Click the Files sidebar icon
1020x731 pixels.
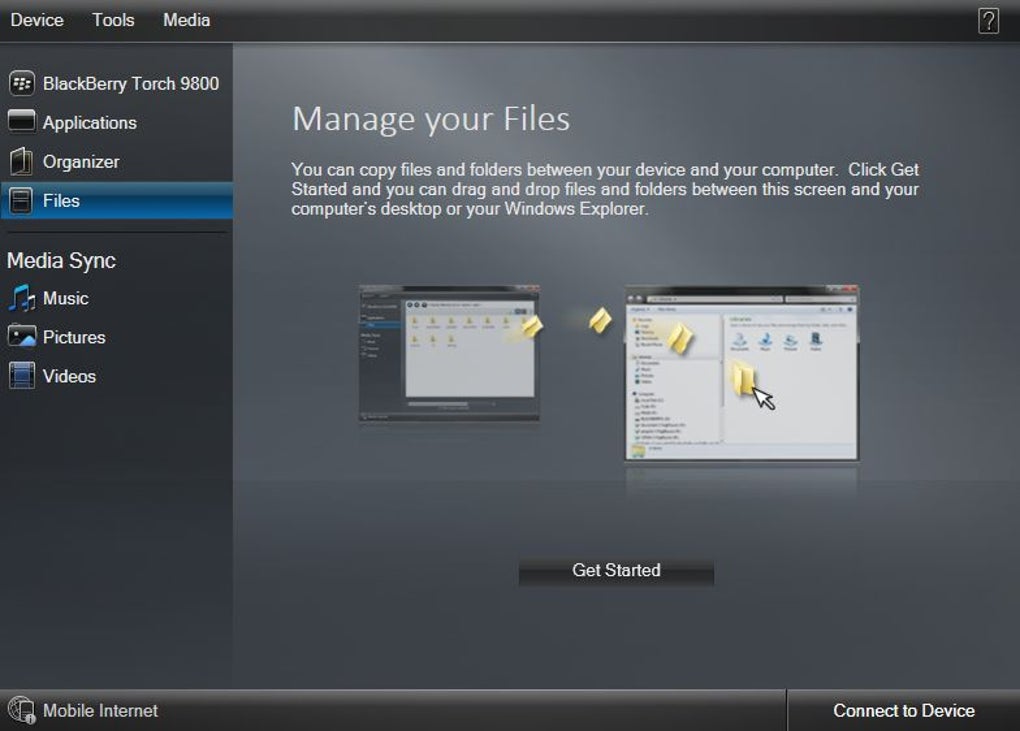(x=21, y=200)
